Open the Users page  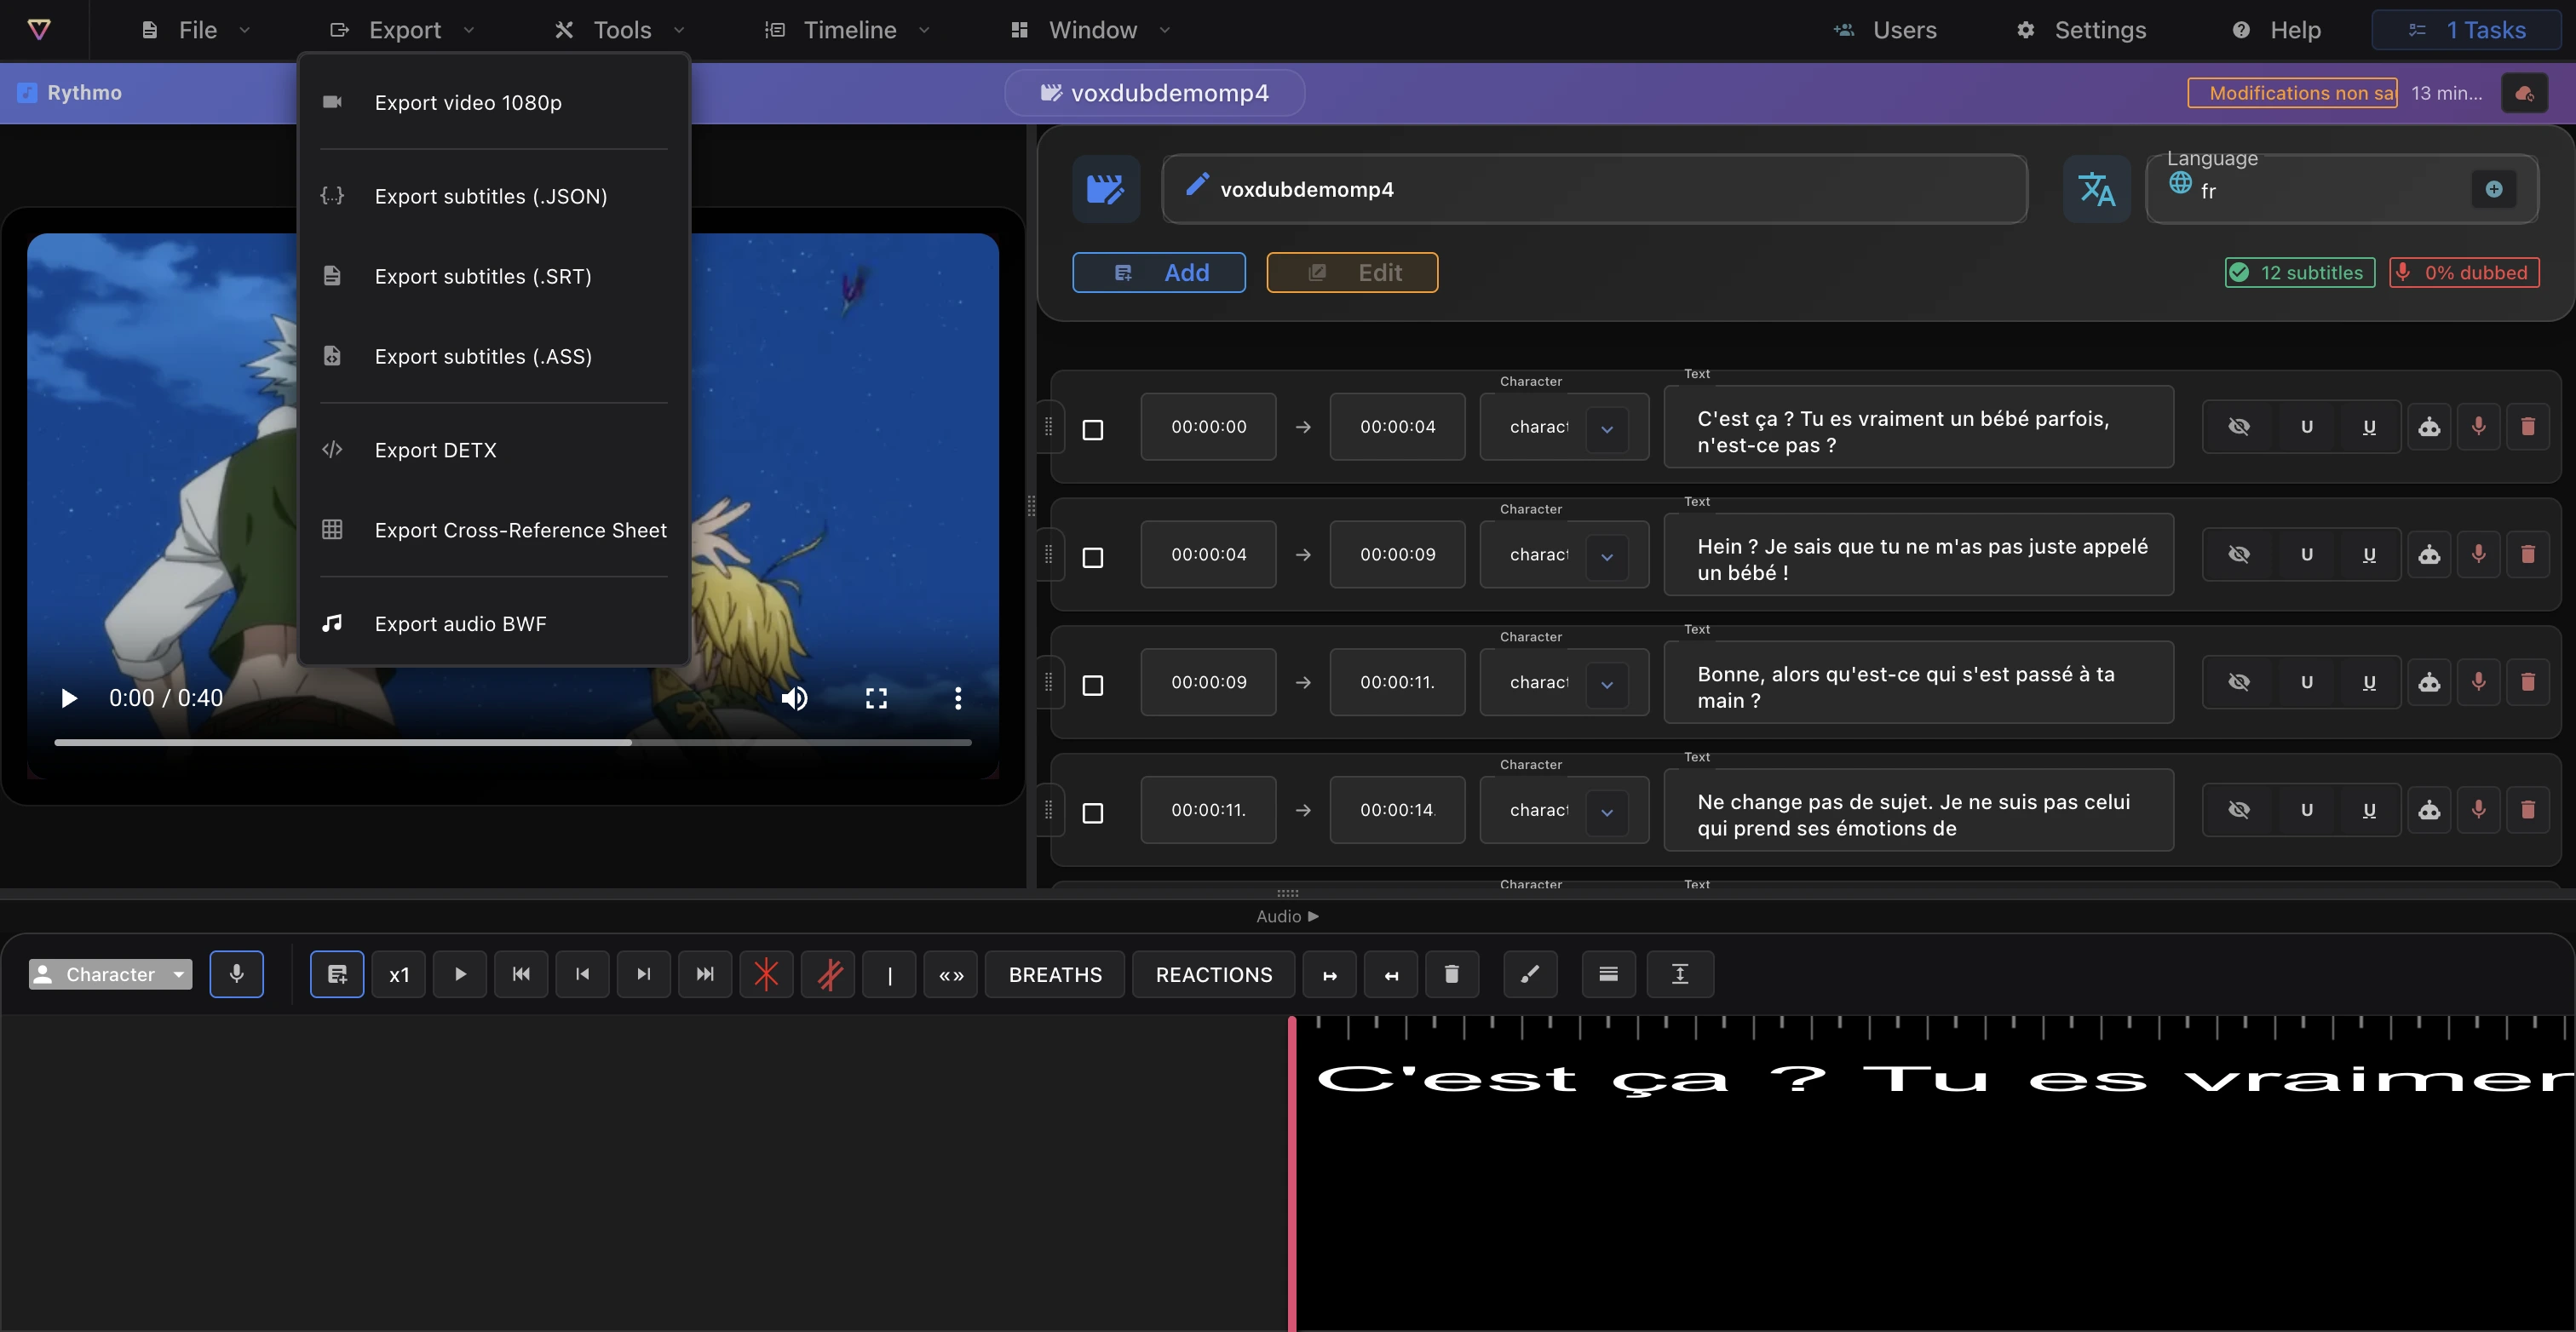click(1885, 30)
